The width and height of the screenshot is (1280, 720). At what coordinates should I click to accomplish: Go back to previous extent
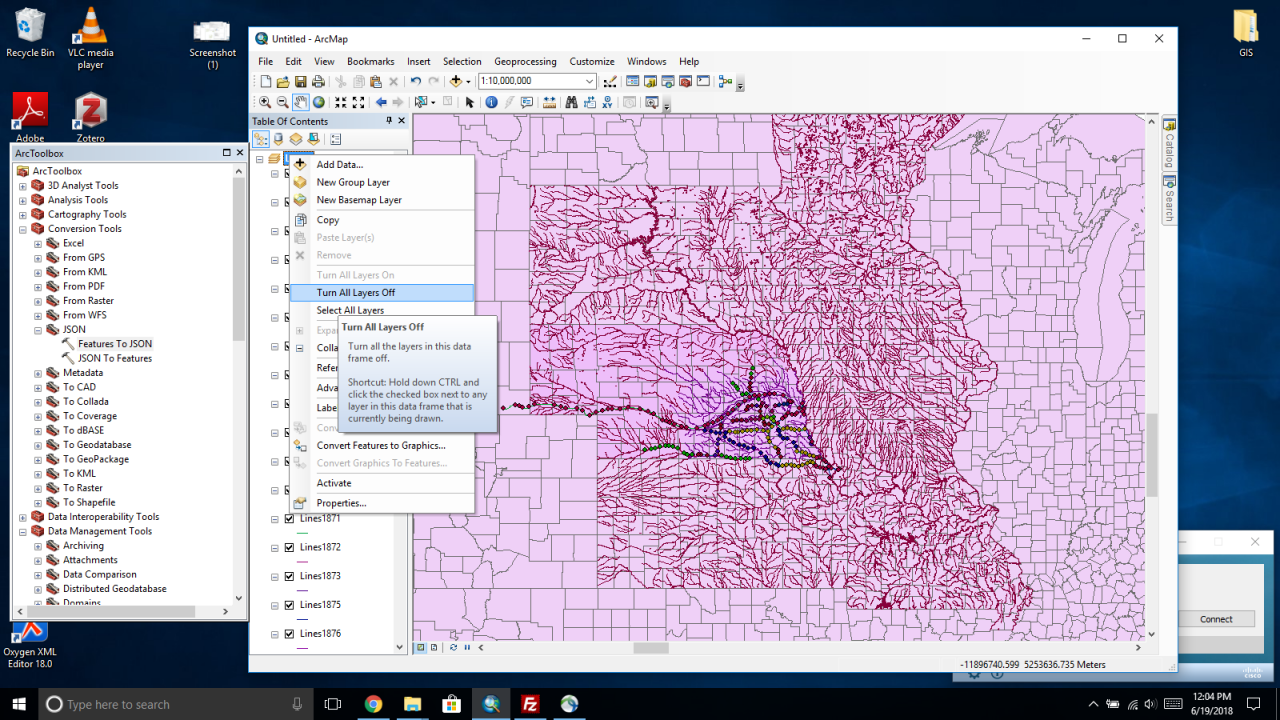381,102
